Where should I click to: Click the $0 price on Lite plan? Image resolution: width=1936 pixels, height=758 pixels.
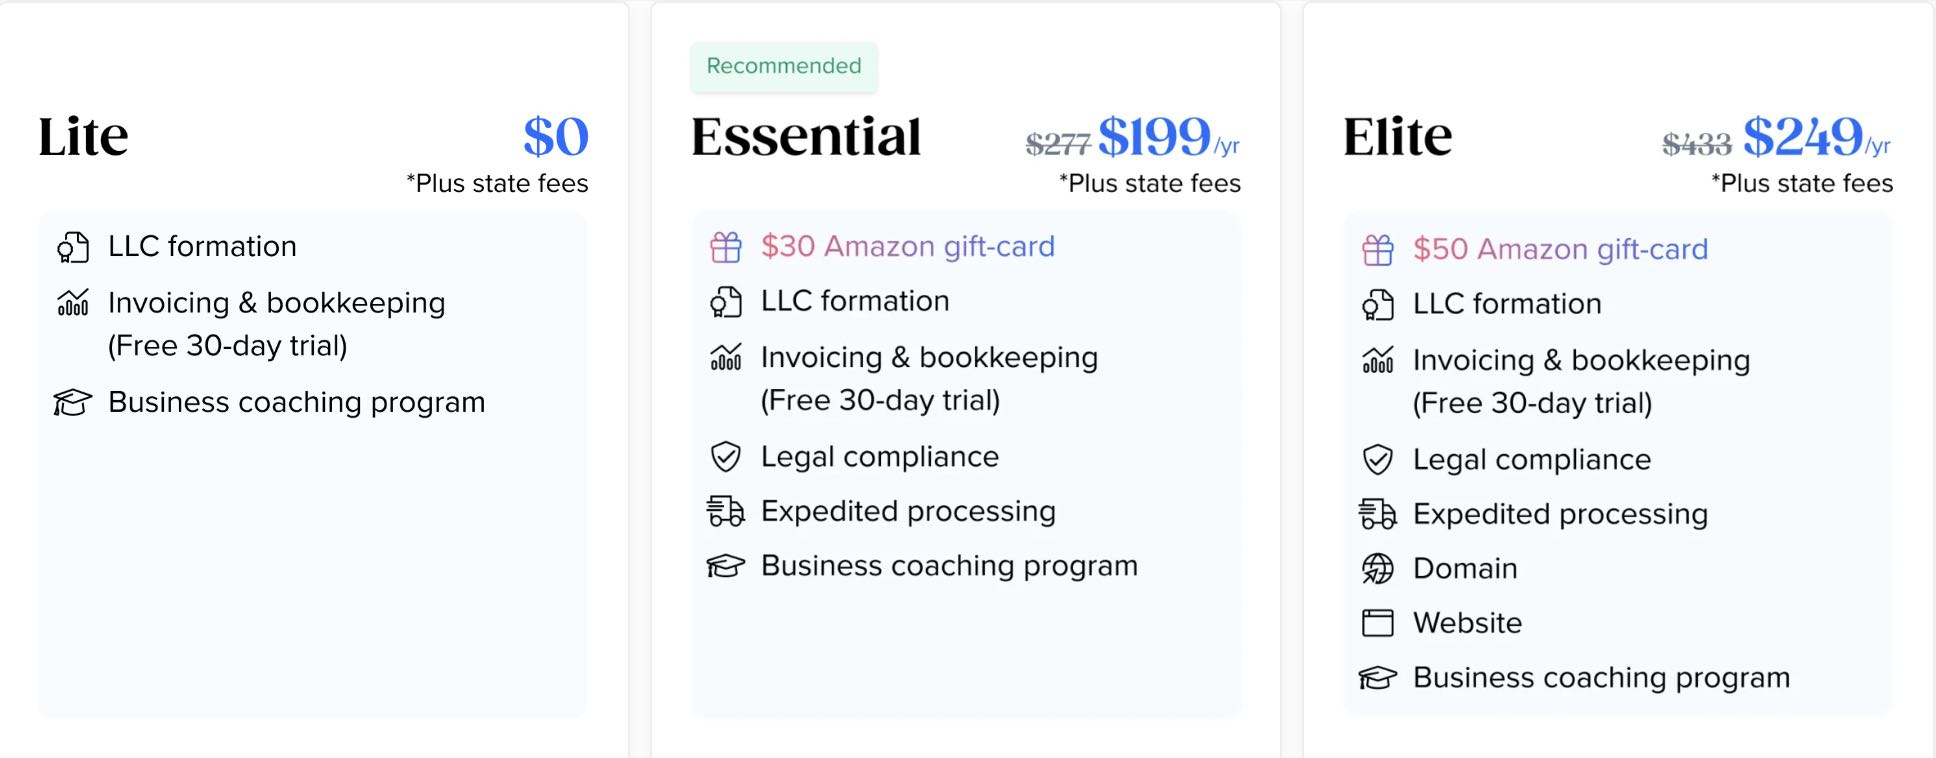pos(556,137)
